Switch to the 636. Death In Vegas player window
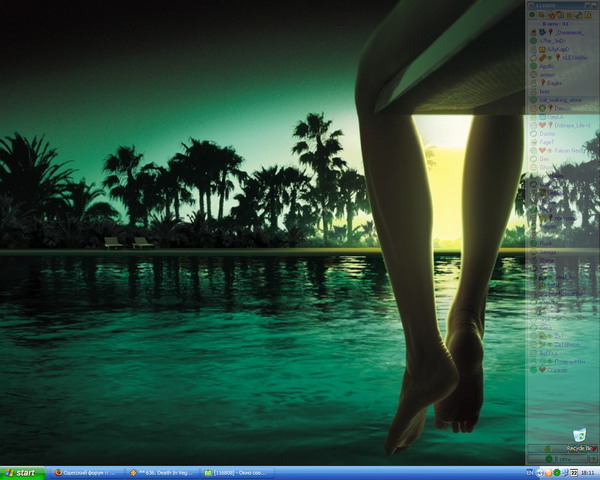The height and width of the screenshot is (480, 600). [163, 473]
